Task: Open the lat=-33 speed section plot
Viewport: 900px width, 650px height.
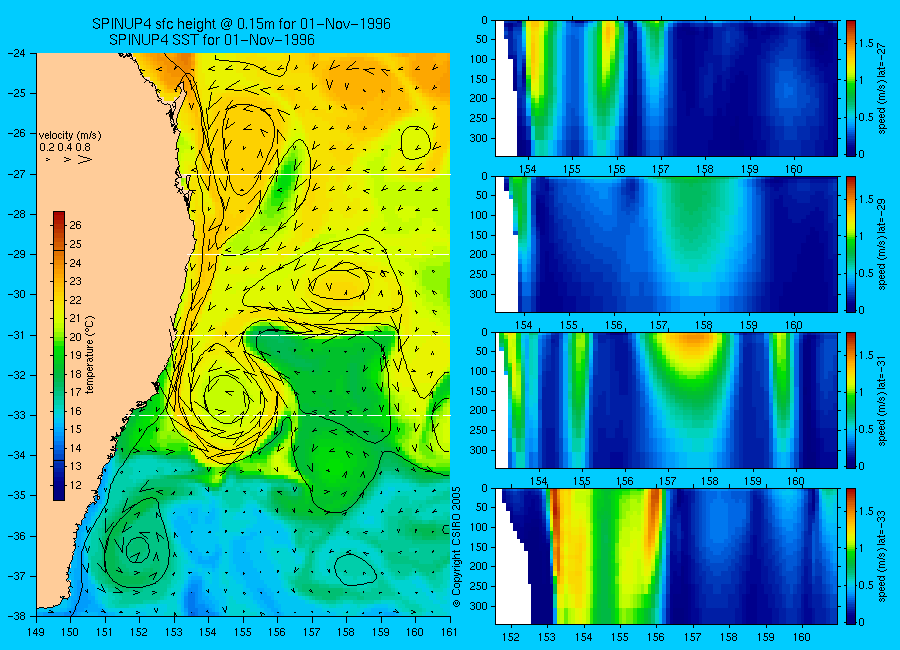Action: pyautogui.click(x=666, y=556)
